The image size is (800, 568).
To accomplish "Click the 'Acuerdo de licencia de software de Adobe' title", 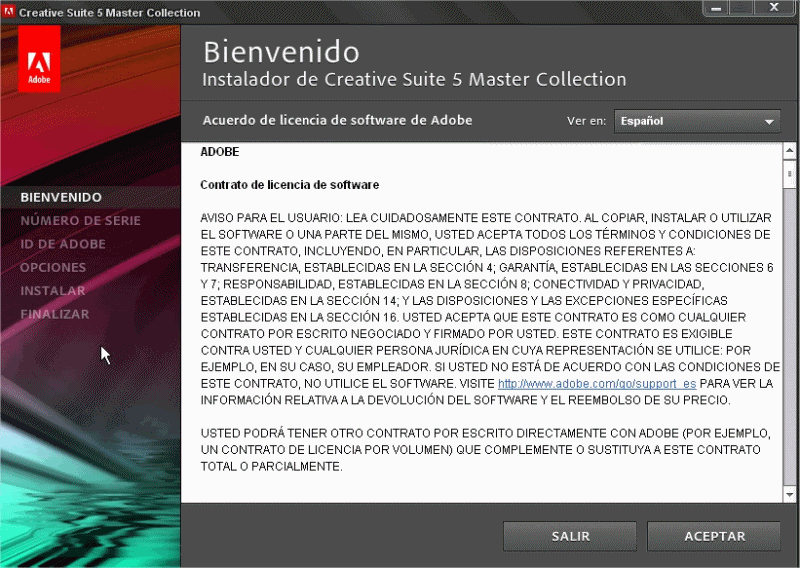I will 337,120.
